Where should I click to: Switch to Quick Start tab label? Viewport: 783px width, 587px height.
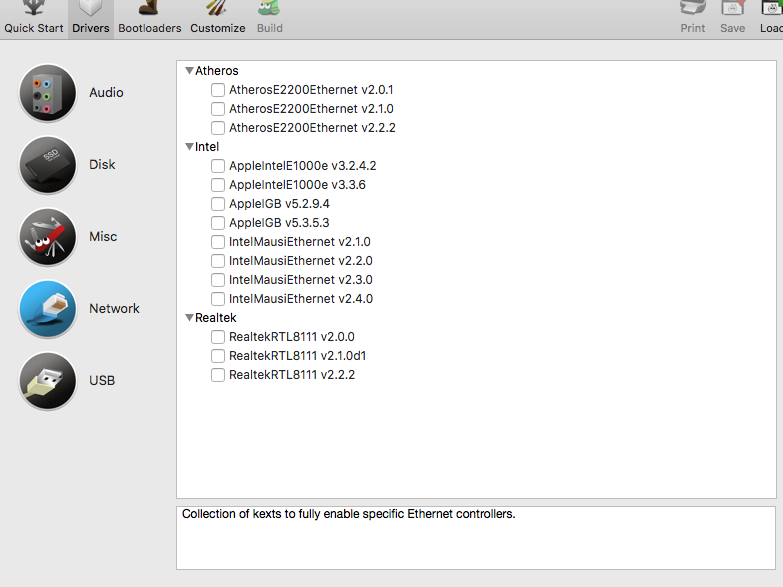point(34,28)
